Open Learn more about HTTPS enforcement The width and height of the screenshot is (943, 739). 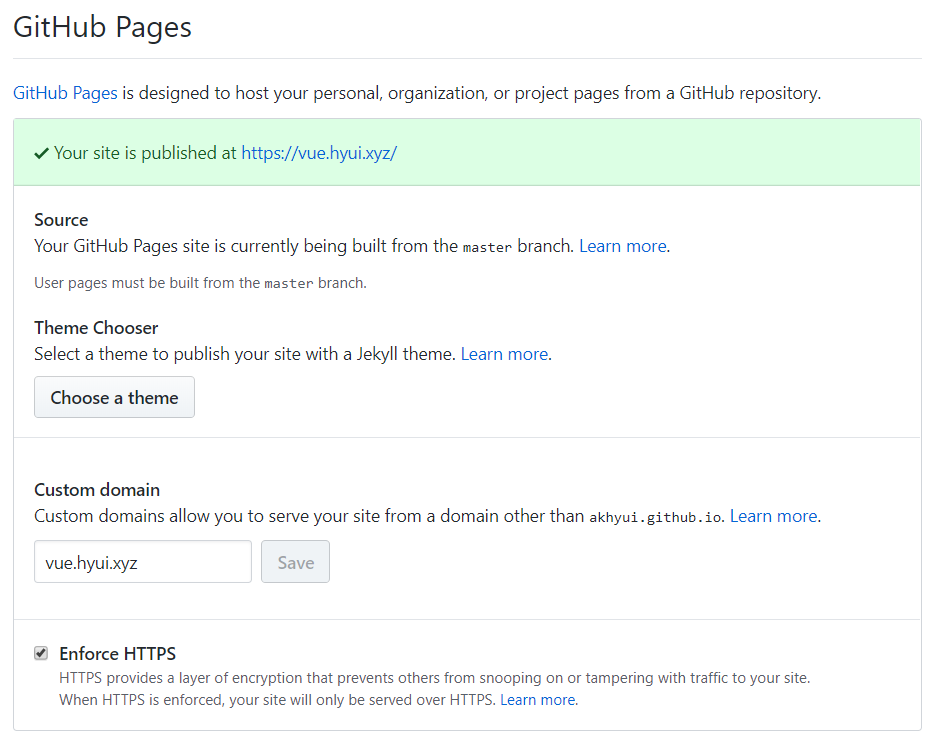(537, 699)
